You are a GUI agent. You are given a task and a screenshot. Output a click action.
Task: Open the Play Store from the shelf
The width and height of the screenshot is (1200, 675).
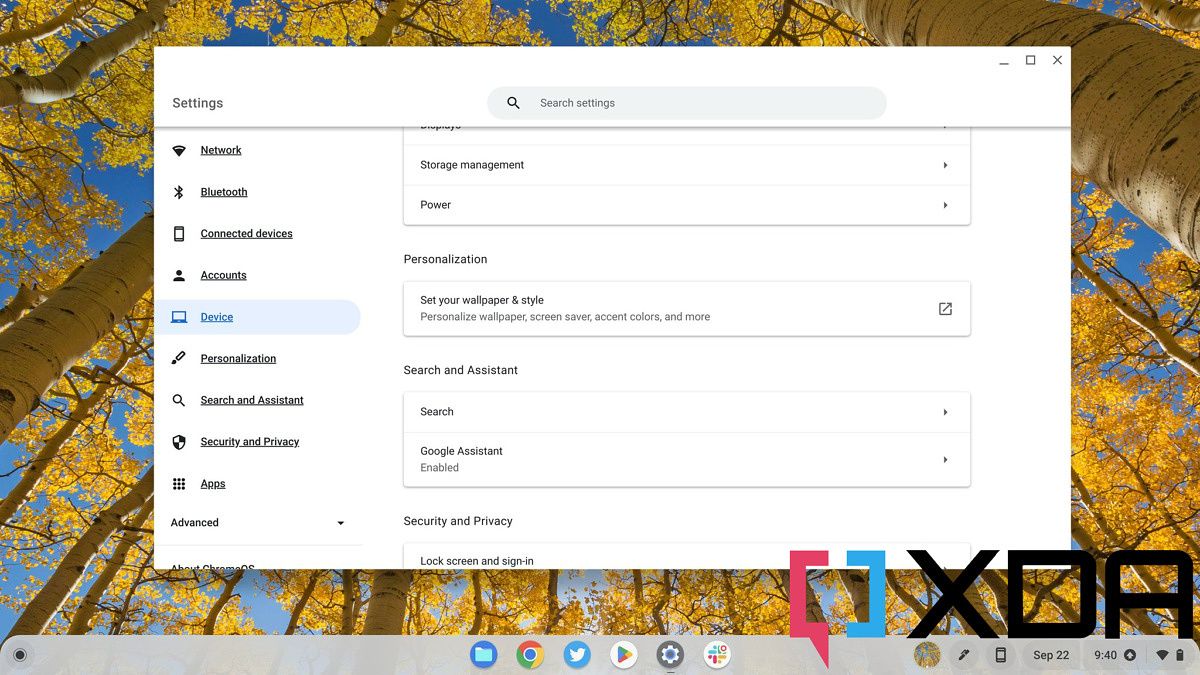tap(623, 655)
